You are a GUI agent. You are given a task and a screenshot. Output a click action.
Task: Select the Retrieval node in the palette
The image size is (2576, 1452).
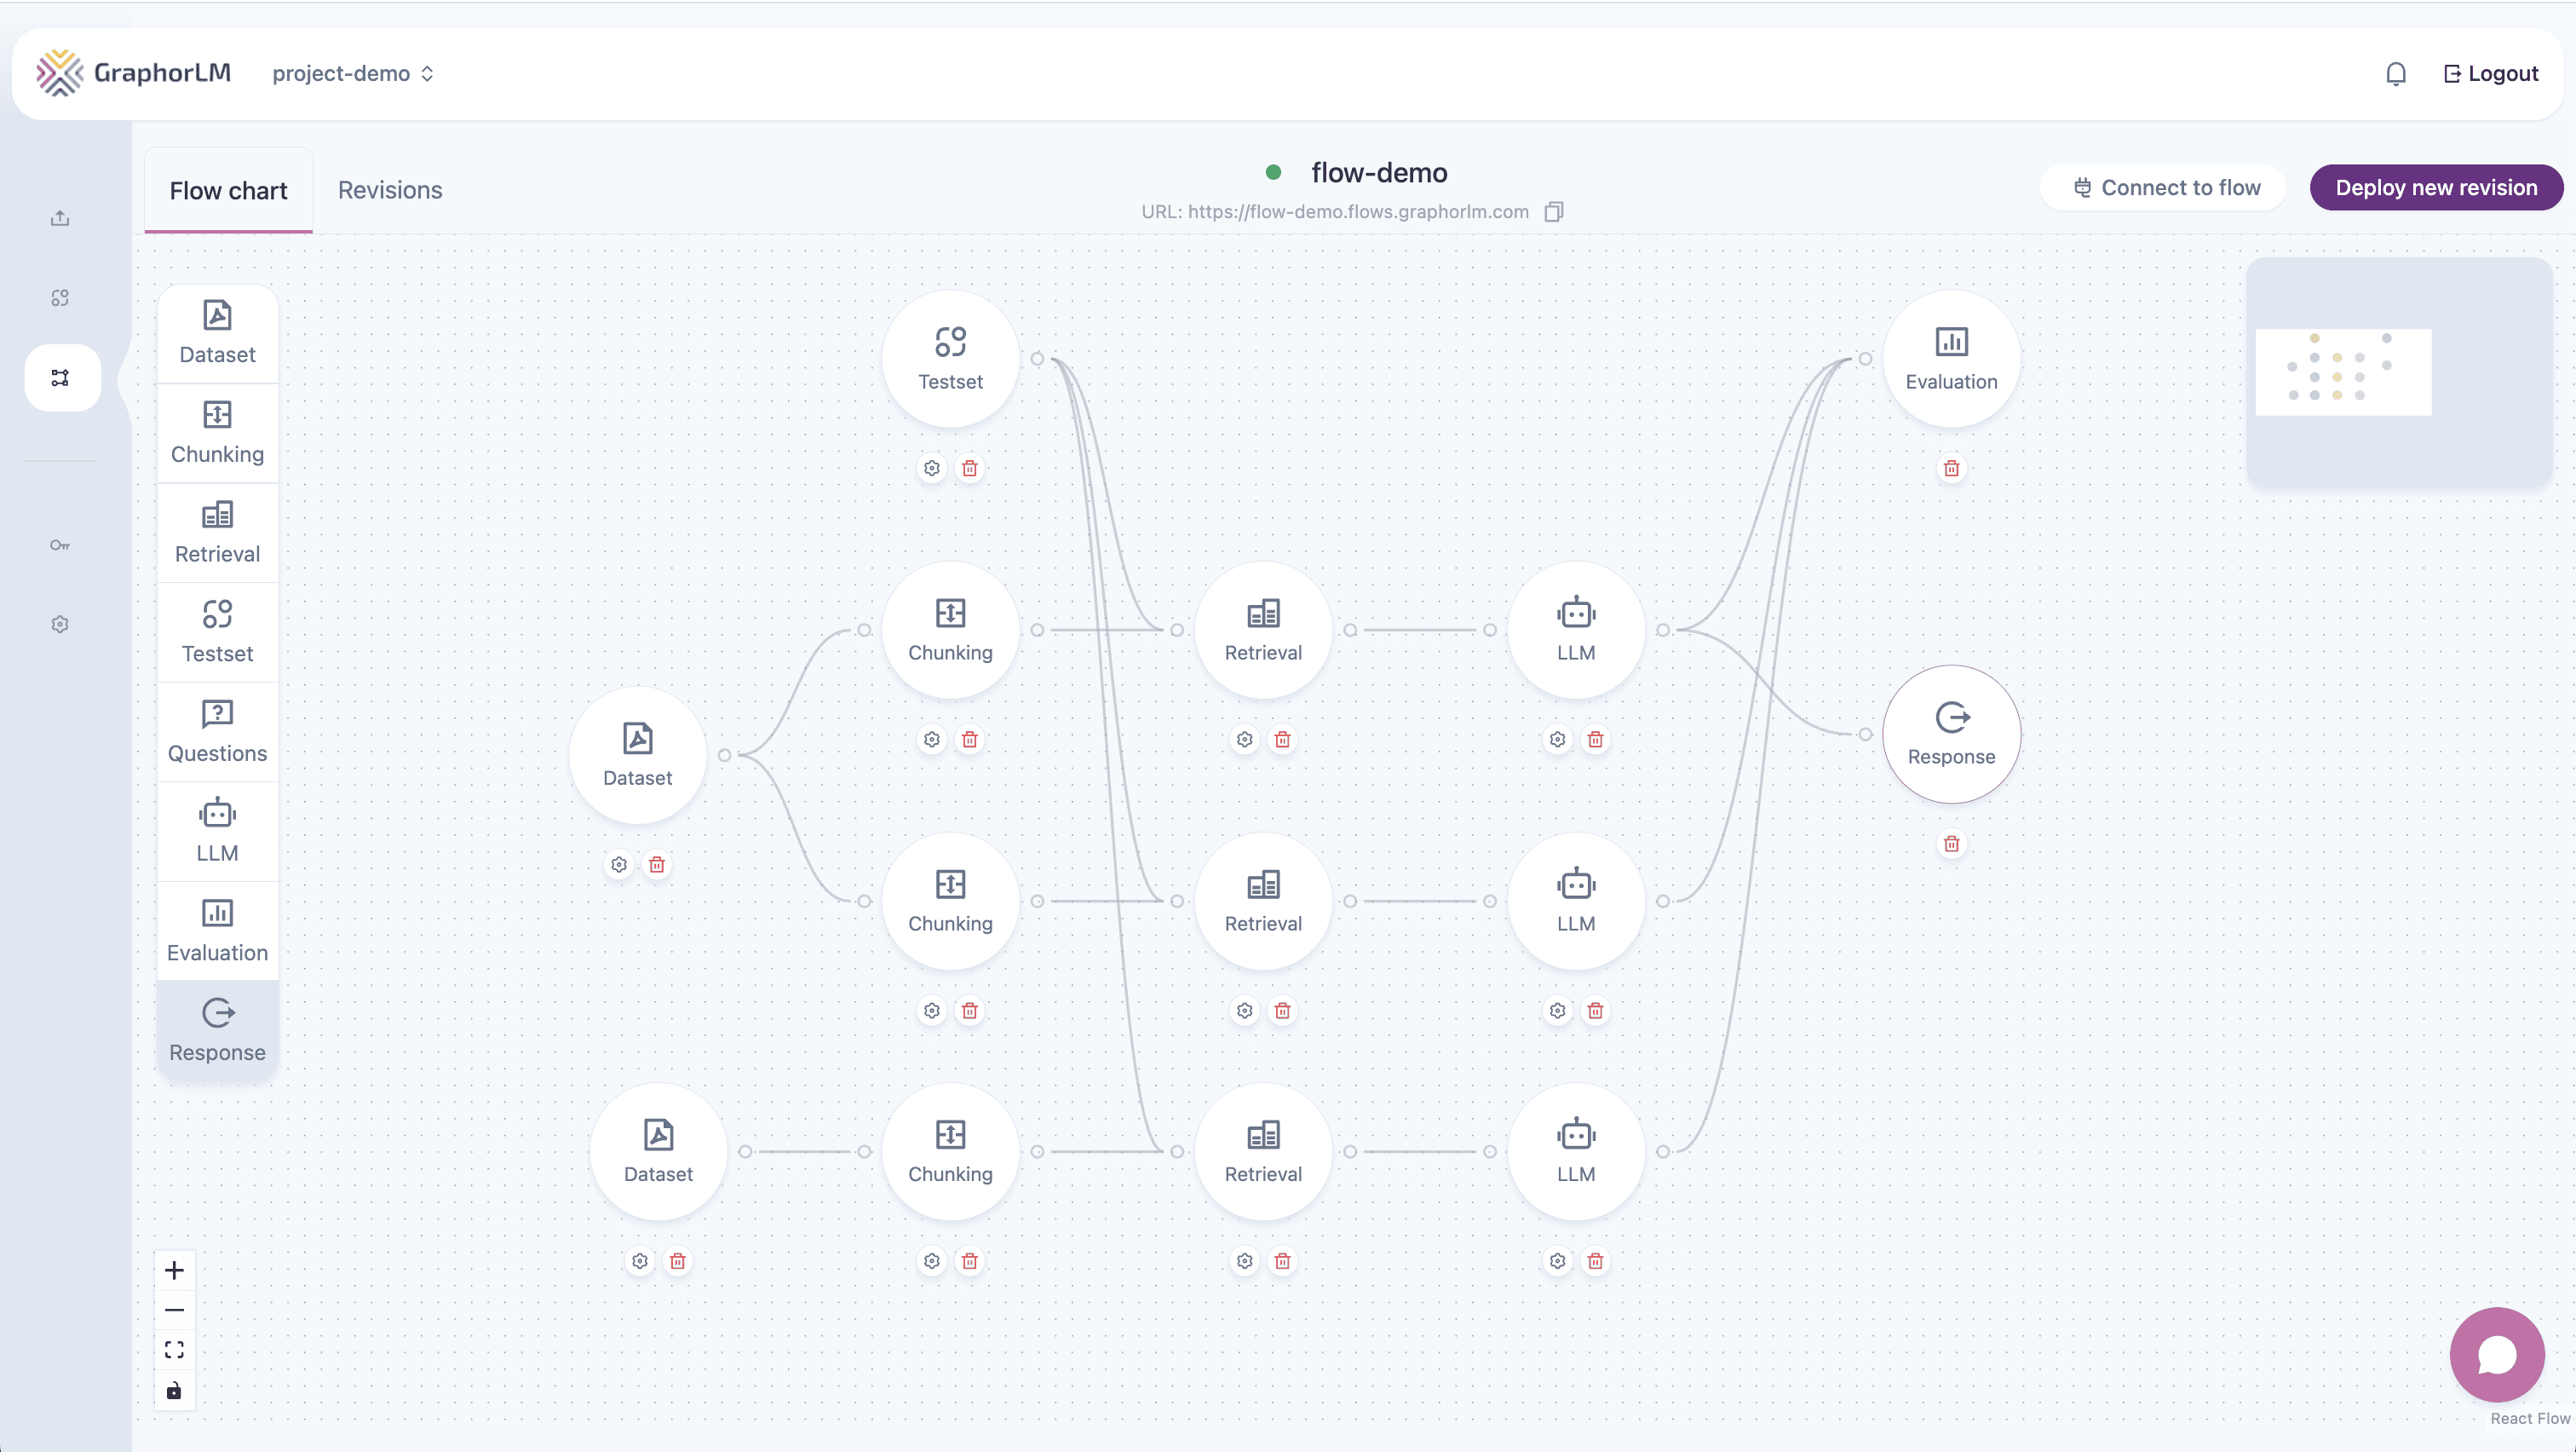pos(217,532)
